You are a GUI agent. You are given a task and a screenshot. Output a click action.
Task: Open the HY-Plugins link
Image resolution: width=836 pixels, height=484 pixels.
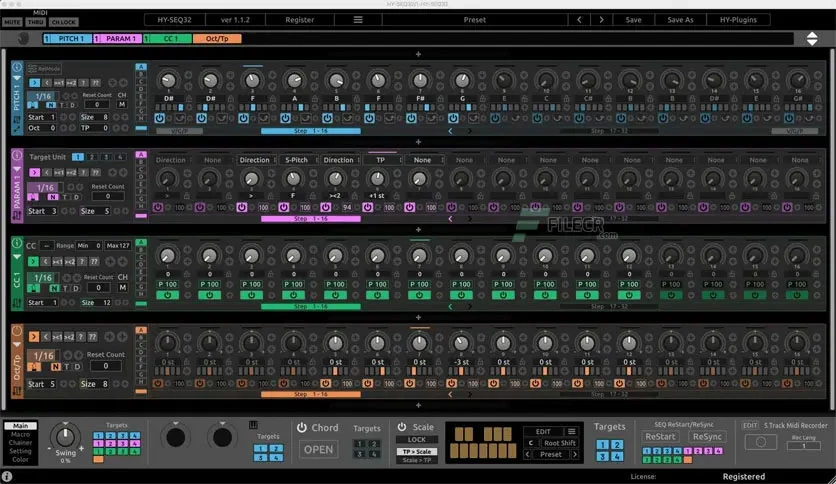[x=738, y=20]
